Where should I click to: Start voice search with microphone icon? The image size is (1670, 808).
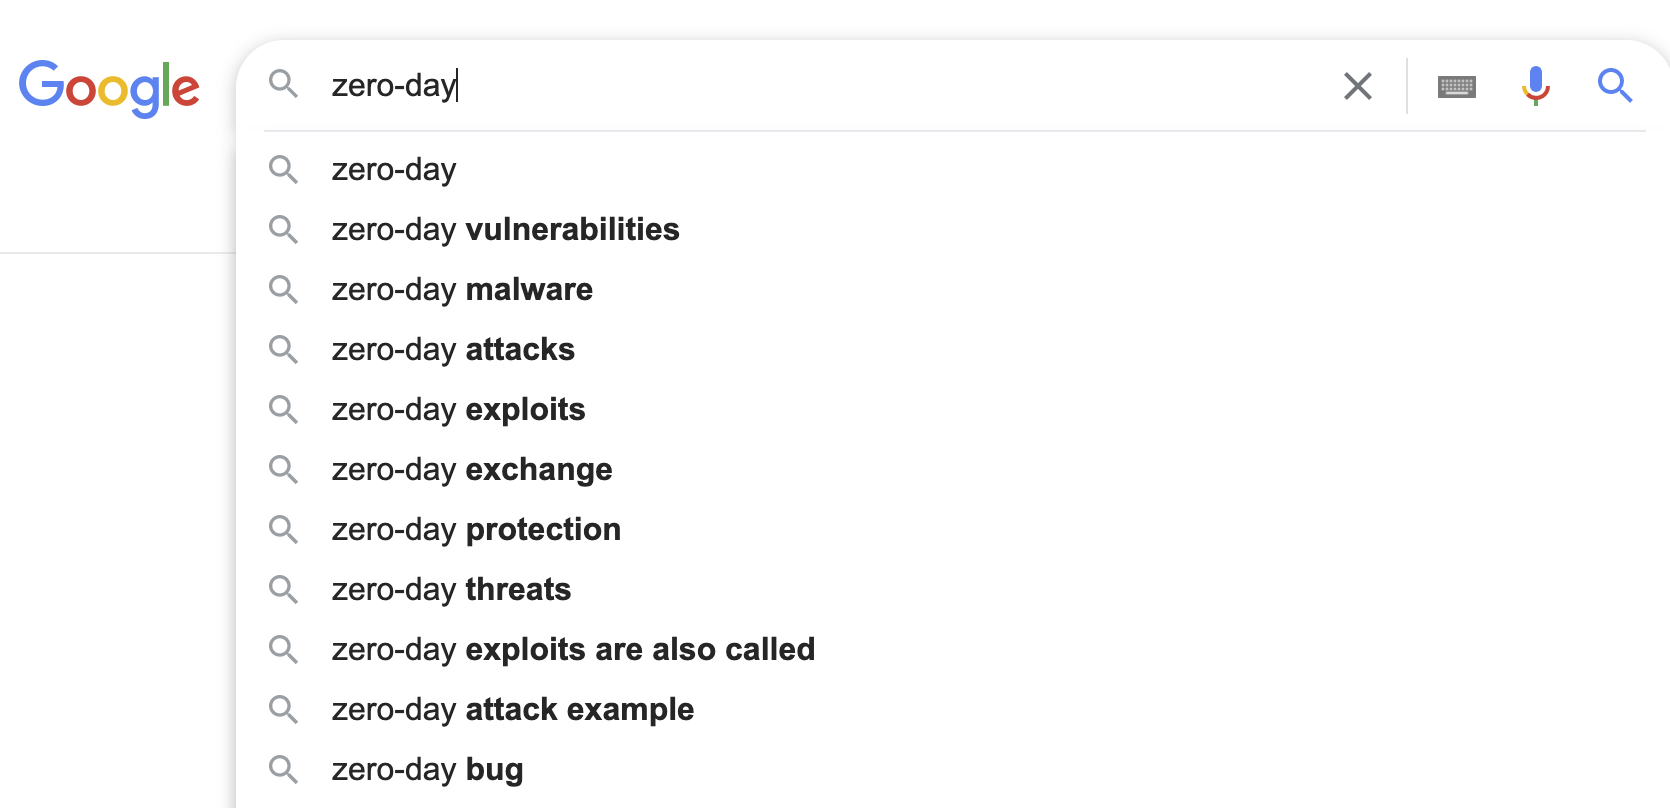click(x=1535, y=86)
